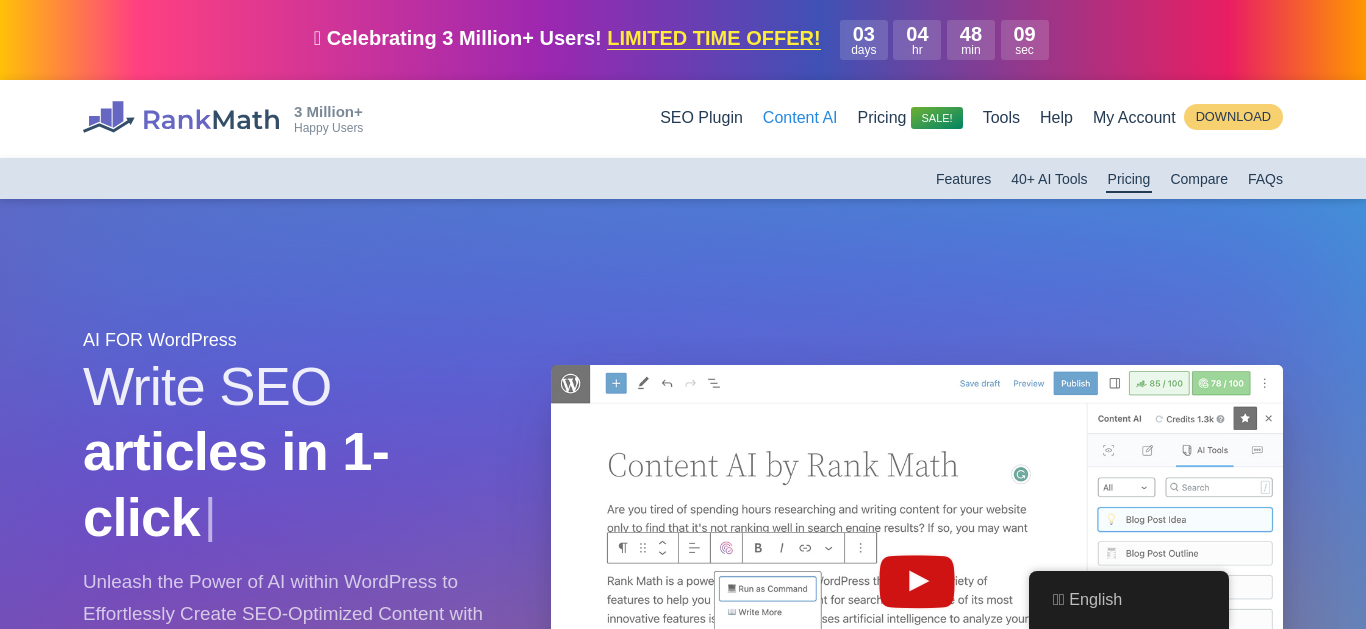This screenshot has width=1366, height=629.
Task: Click the LIMITED TIME OFFER! link
Action: [x=714, y=38]
